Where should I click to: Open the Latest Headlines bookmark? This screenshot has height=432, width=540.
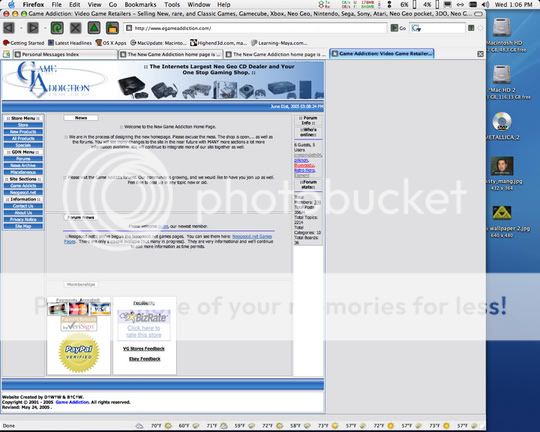tap(70, 43)
